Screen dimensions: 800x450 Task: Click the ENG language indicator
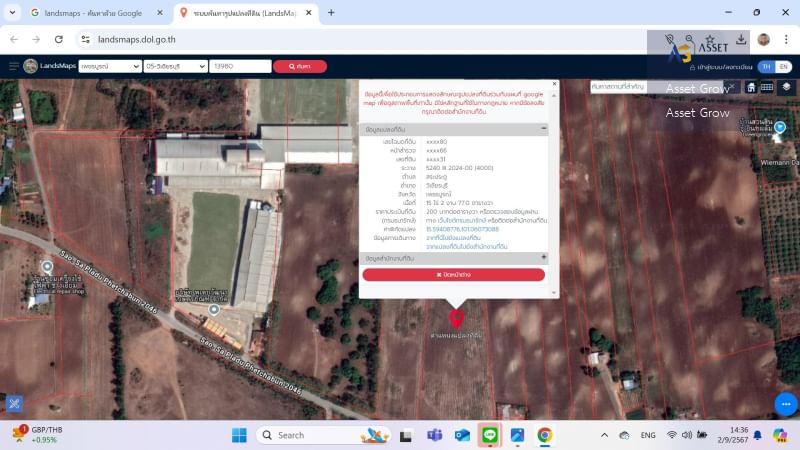point(648,435)
